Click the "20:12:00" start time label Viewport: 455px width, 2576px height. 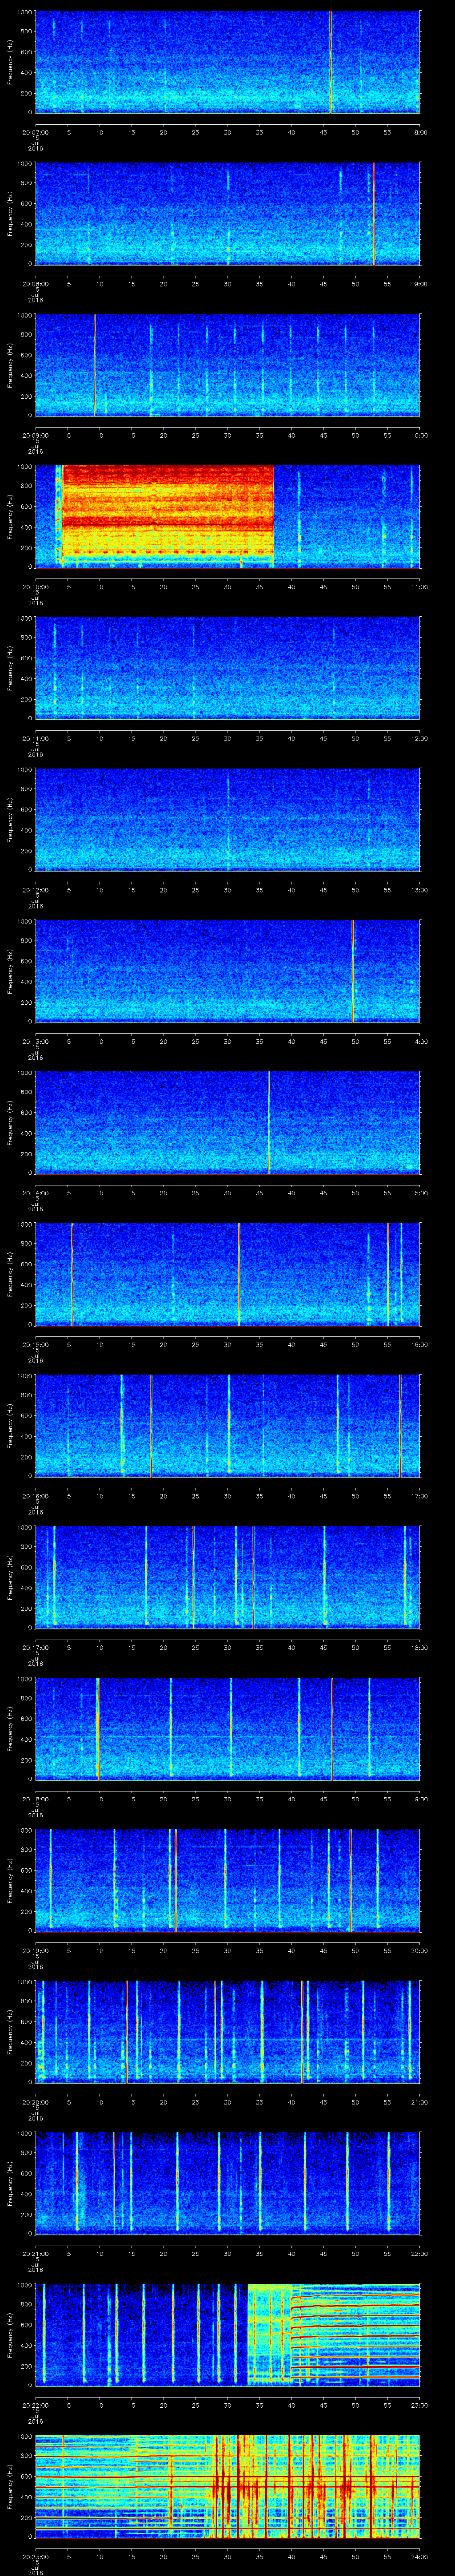click(x=35, y=890)
